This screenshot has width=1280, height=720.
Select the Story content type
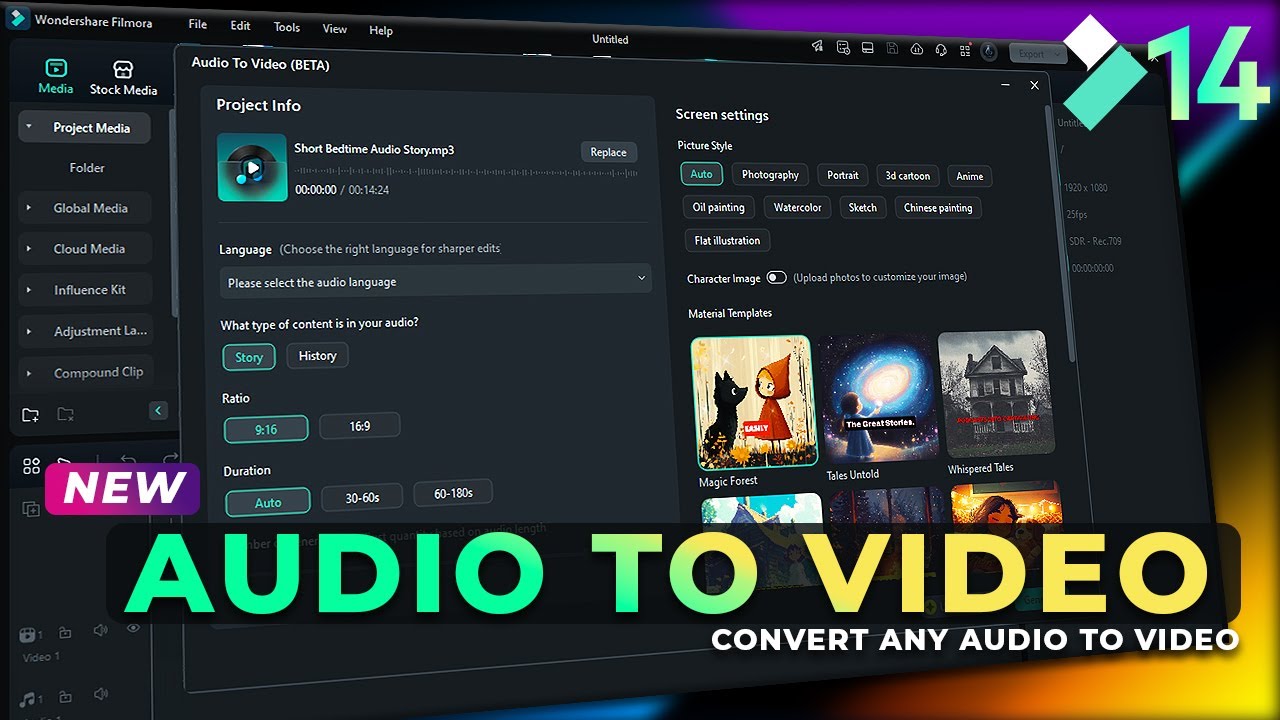tap(249, 357)
